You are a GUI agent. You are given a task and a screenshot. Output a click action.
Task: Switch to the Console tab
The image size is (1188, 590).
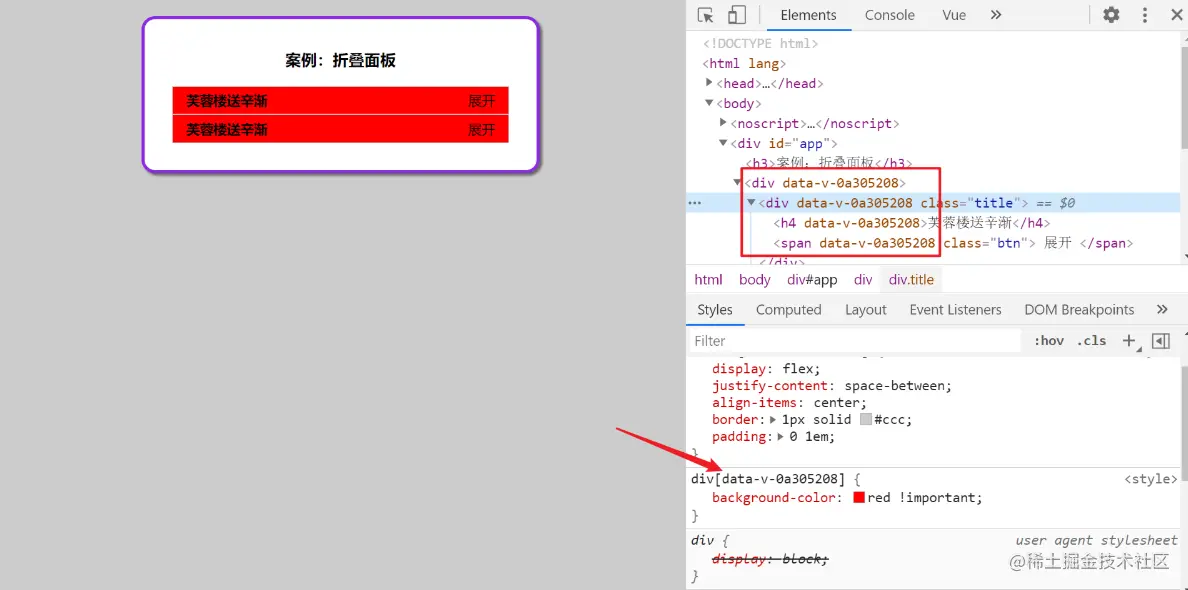tap(889, 15)
